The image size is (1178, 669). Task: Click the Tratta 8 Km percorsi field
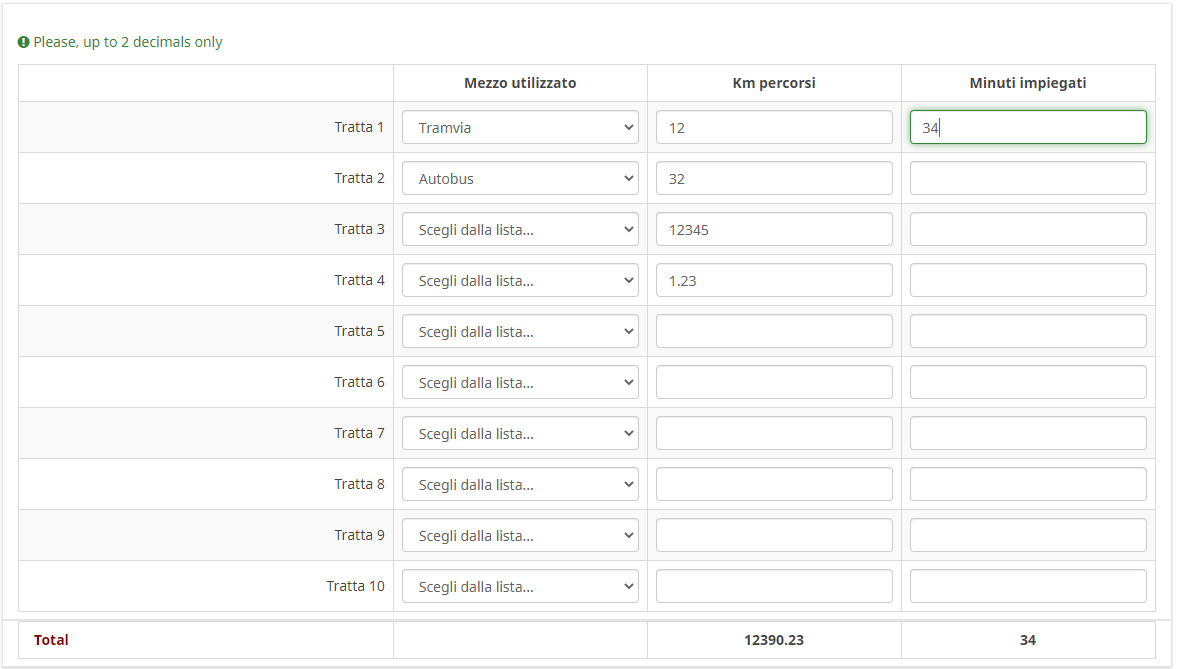pyautogui.click(x=774, y=484)
